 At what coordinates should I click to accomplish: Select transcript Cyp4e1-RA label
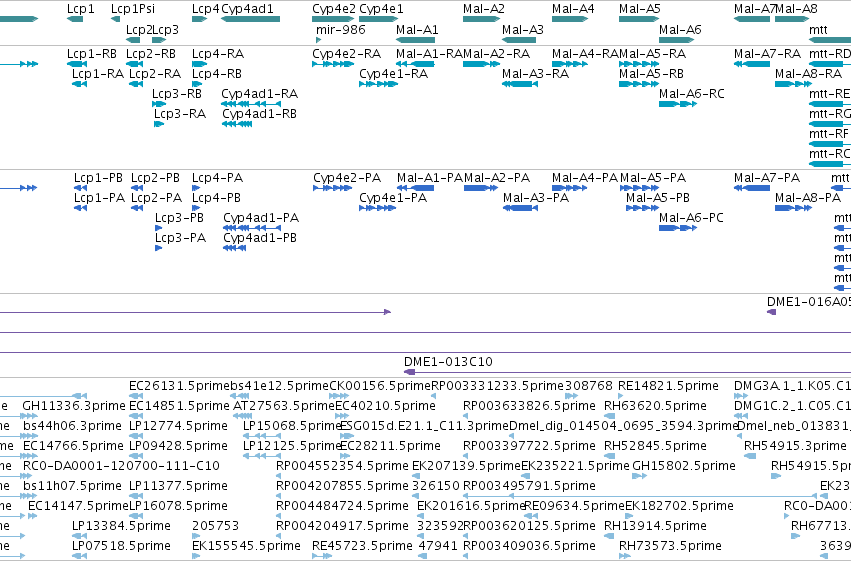393,74
